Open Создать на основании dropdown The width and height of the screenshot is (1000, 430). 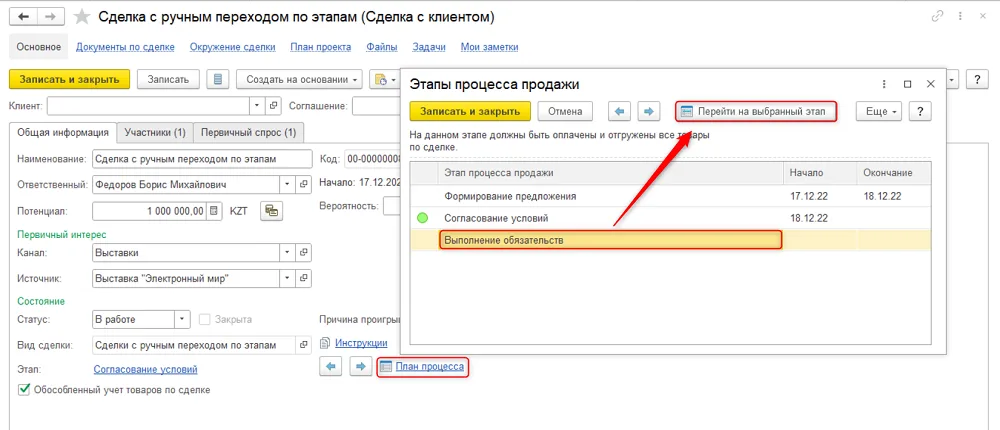(300, 79)
